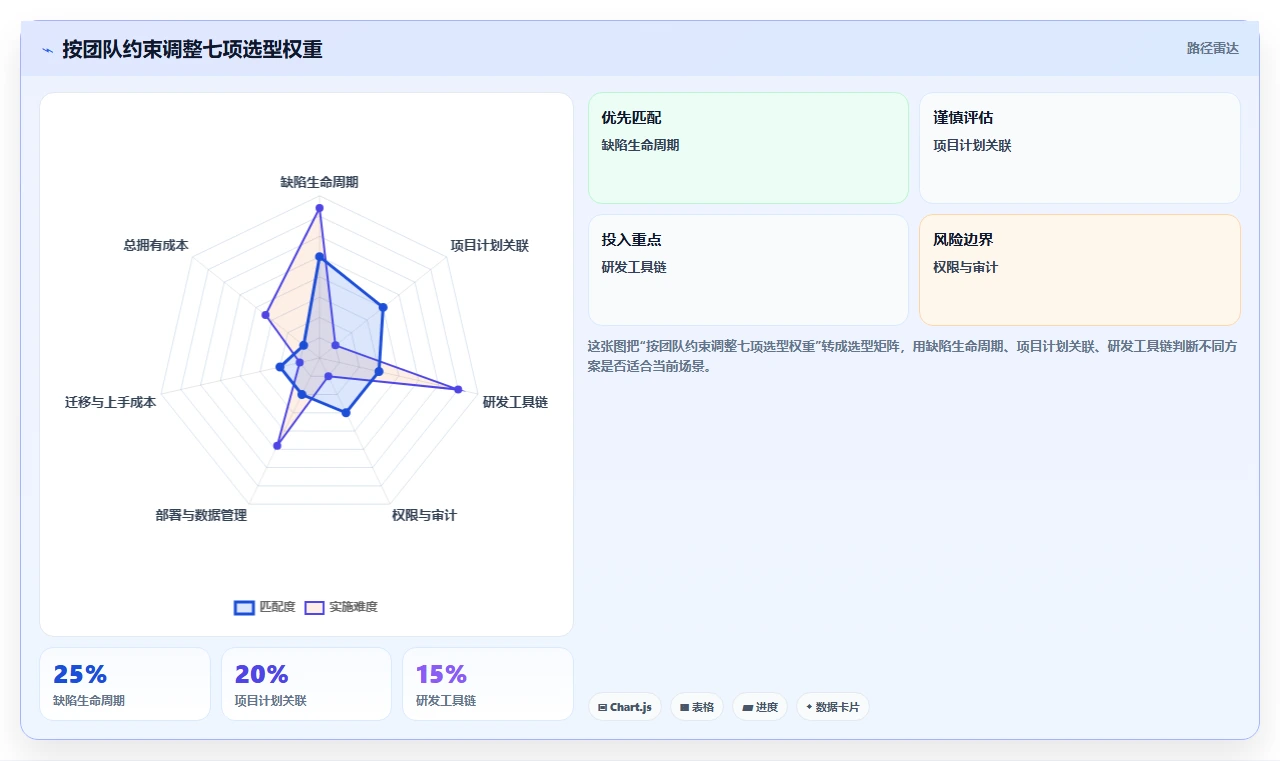
Task: Click the 数据卡片 tag
Action: pos(833,707)
